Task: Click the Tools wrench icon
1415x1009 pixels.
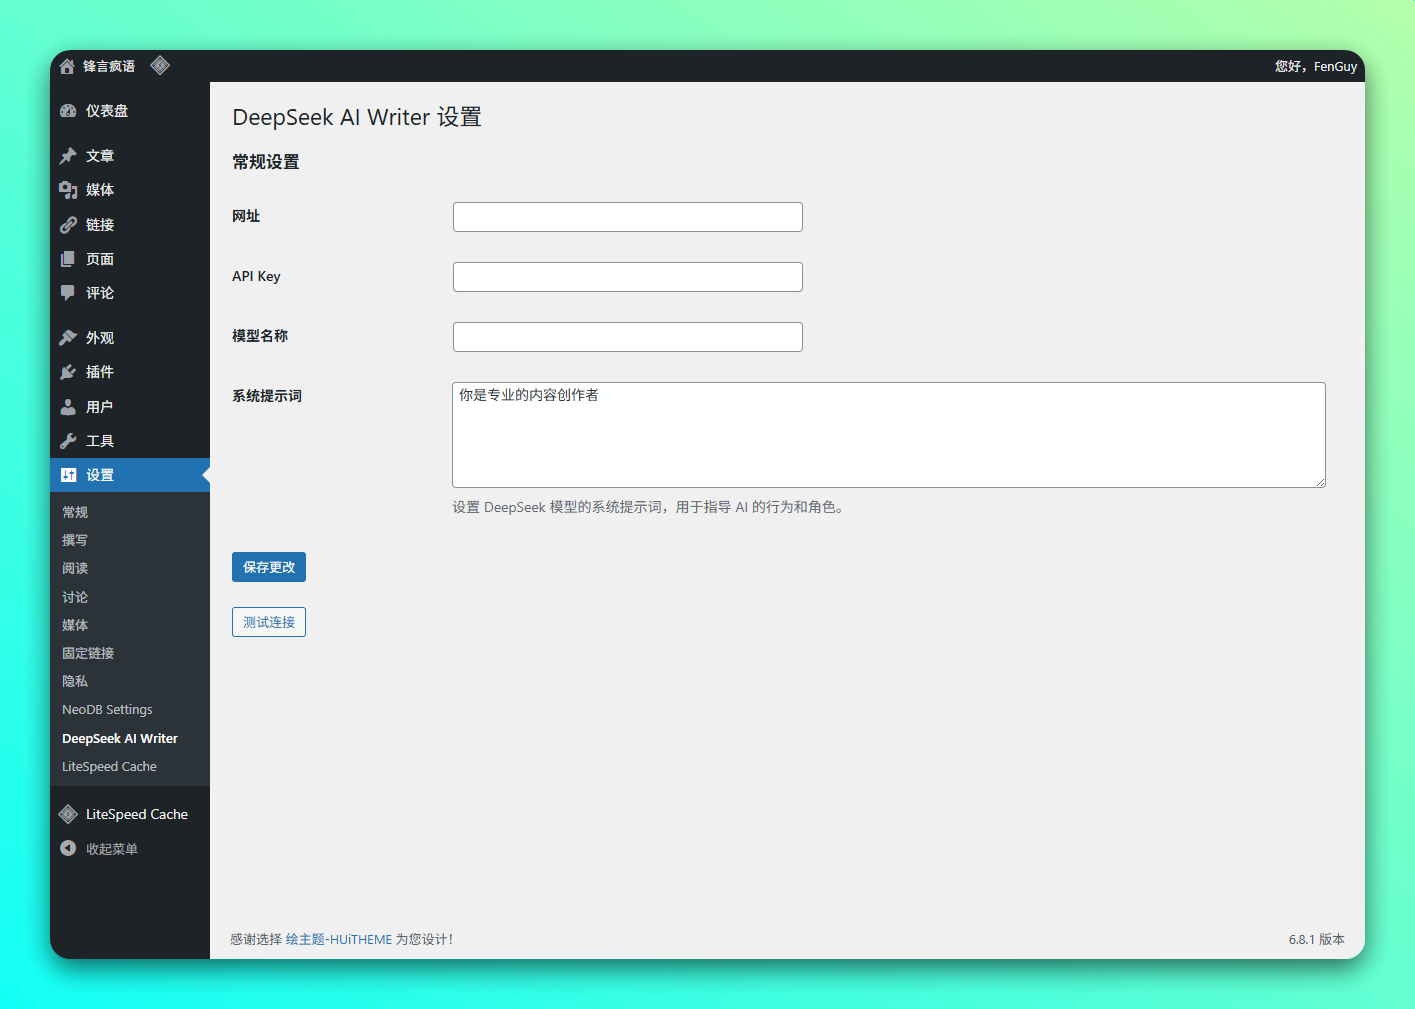Action: [x=68, y=441]
